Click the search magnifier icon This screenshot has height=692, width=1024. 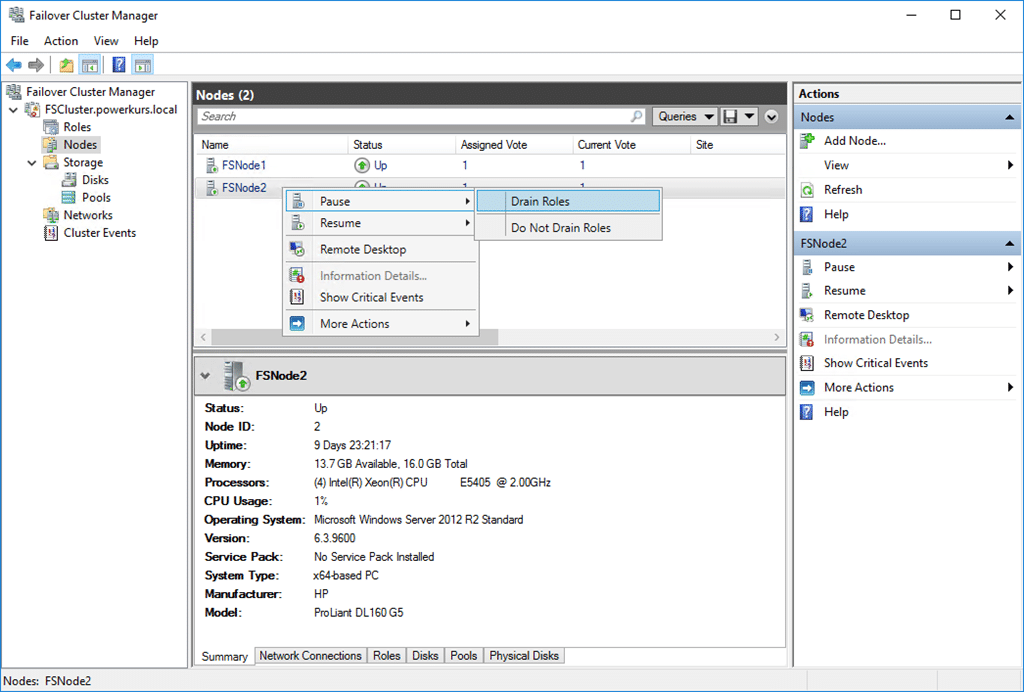coord(636,116)
